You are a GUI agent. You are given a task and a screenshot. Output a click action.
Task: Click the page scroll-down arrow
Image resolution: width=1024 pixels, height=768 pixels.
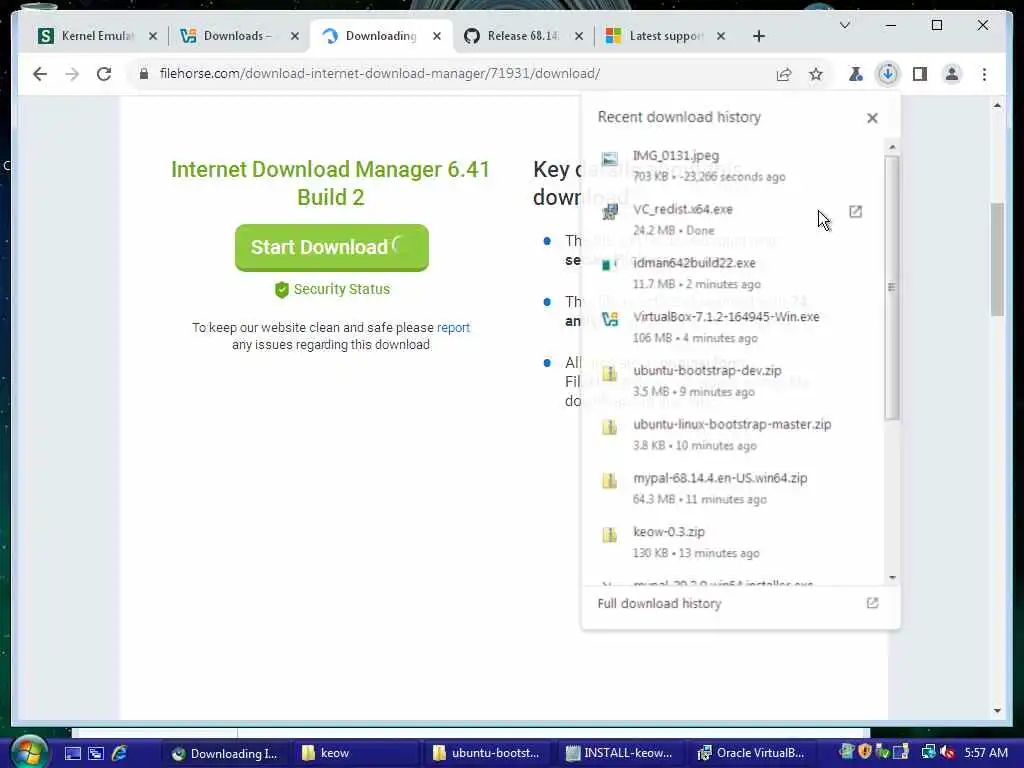997,711
